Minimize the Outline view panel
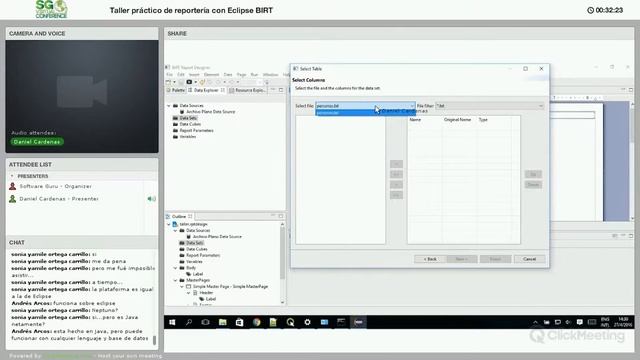The height and width of the screenshot is (360, 640). 273,216
